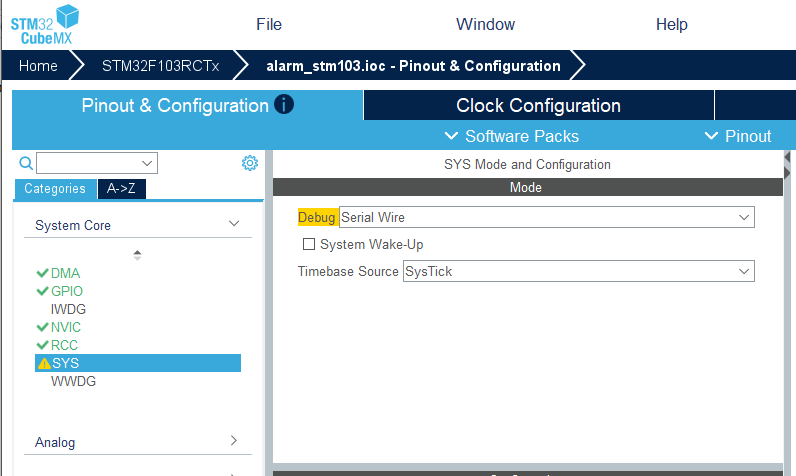Image resolution: width=796 pixels, height=476 pixels.
Task: Click the collapse arrows on the right panel edge
Action: pos(787,165)
